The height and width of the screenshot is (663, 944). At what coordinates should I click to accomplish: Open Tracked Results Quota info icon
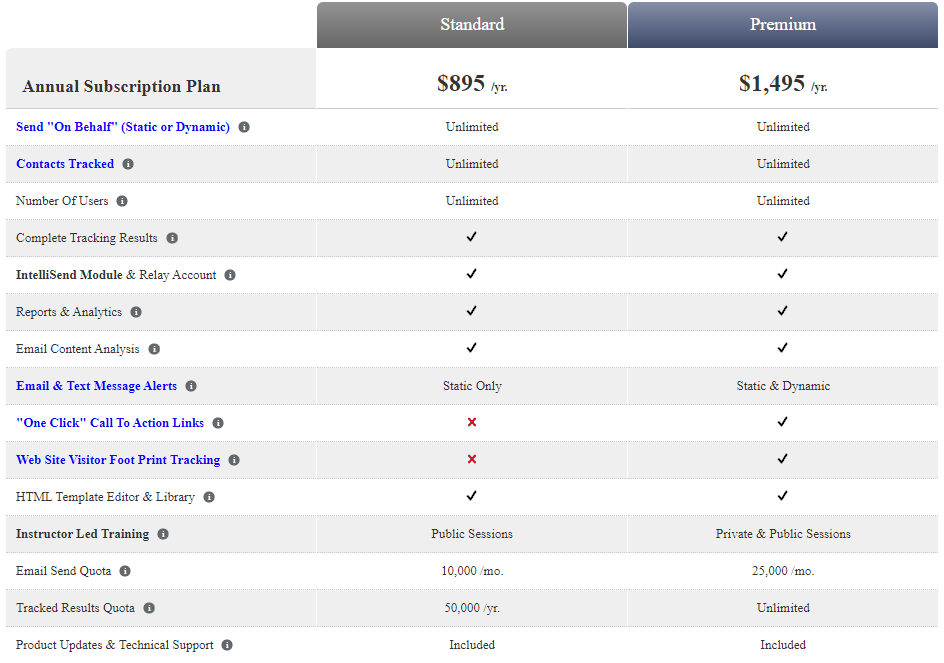click(x=149, y=608)
